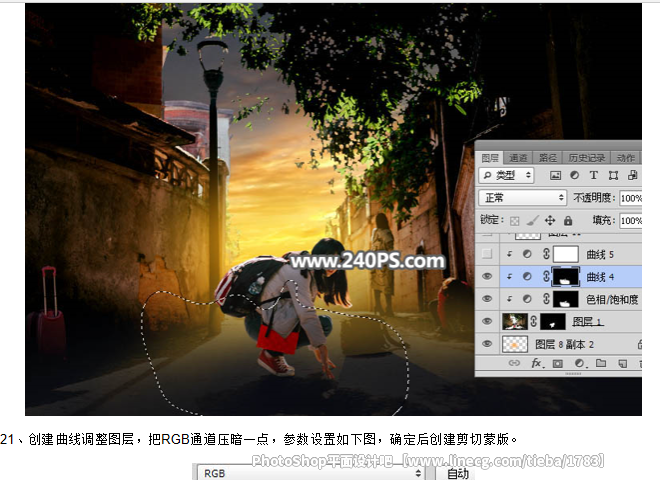Select the 曲线 4 layer name
The width and height of the screenshot is (660, 480).
tap(600, 277)
